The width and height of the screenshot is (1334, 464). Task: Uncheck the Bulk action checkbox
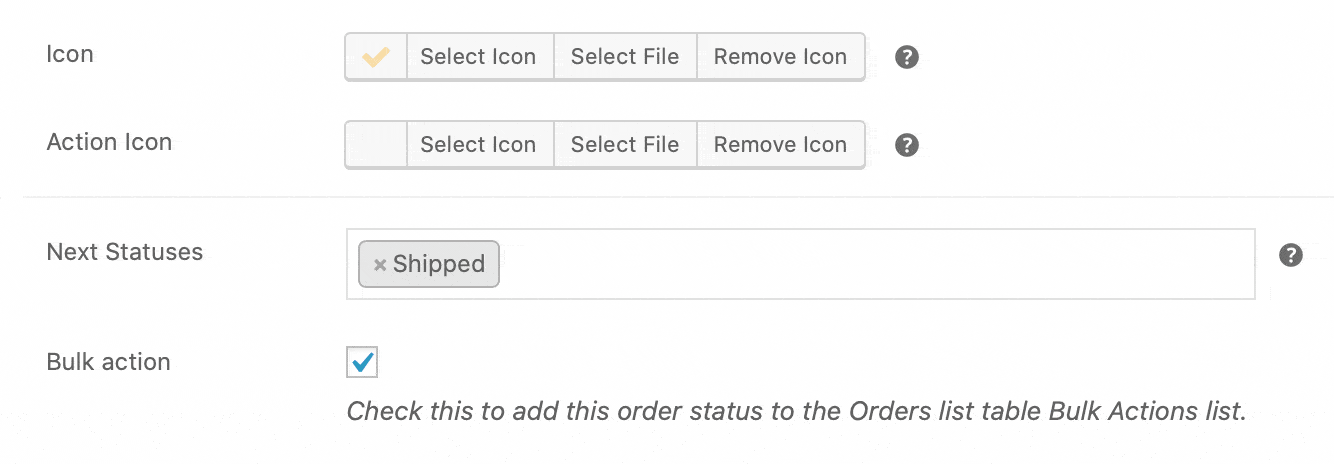[362, 362]
